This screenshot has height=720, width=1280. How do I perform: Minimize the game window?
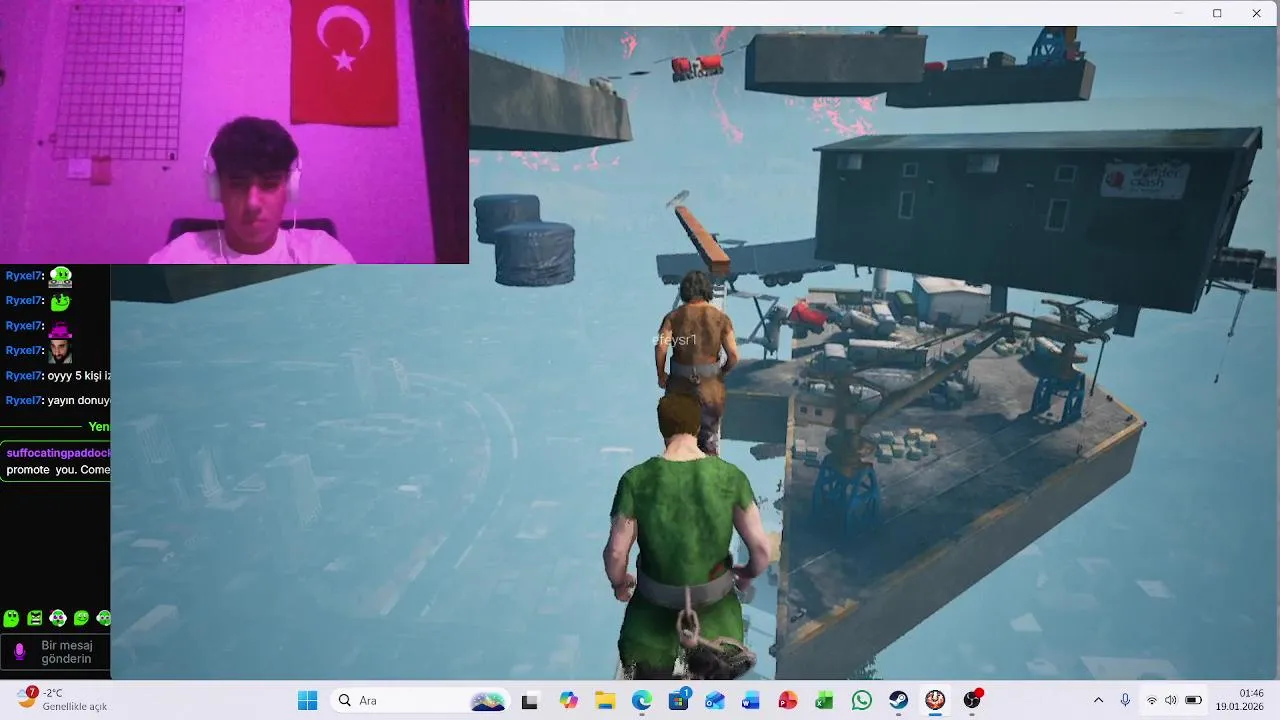pos(1178,13)
